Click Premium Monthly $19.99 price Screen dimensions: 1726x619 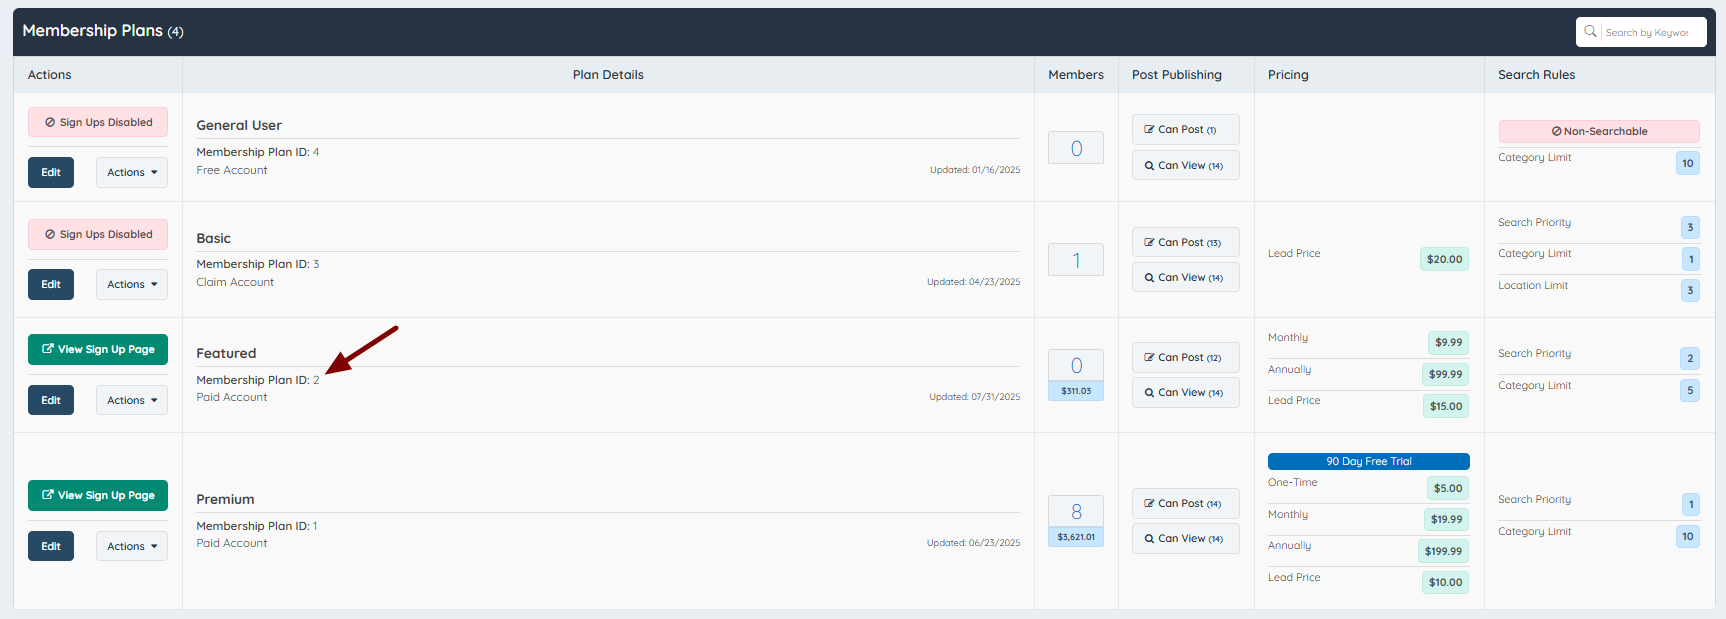click(1446, 519)
